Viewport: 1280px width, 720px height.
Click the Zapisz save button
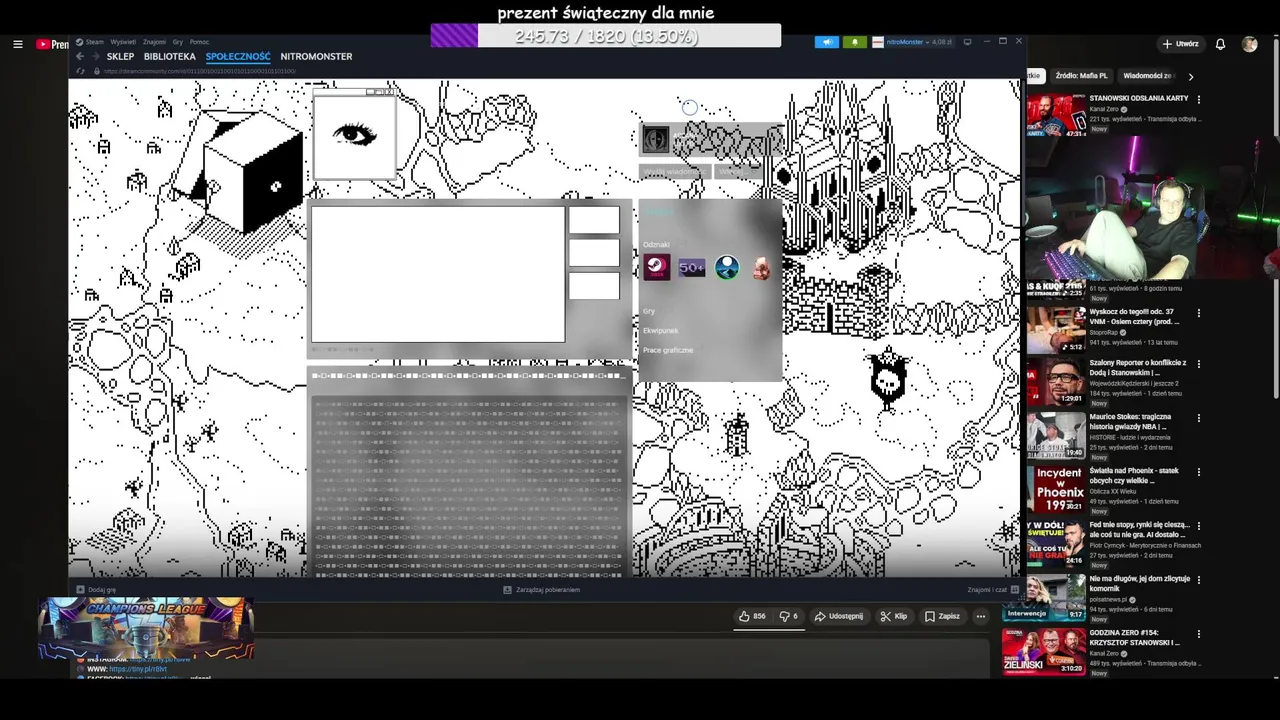(x=942, y=616)
